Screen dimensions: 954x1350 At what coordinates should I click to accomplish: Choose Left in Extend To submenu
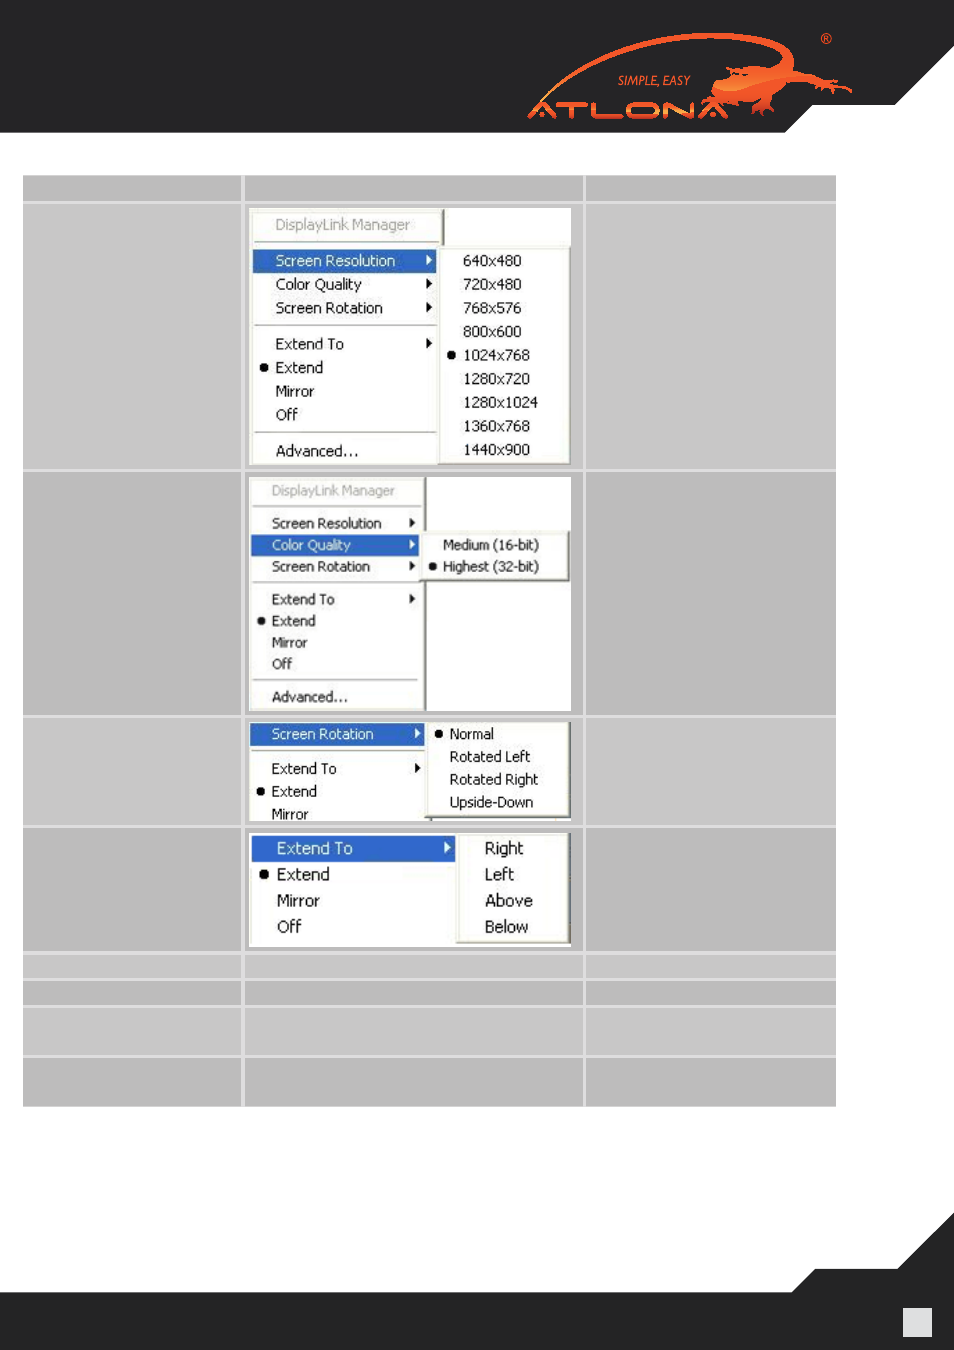pyautogui.click(x=499, y=874)
